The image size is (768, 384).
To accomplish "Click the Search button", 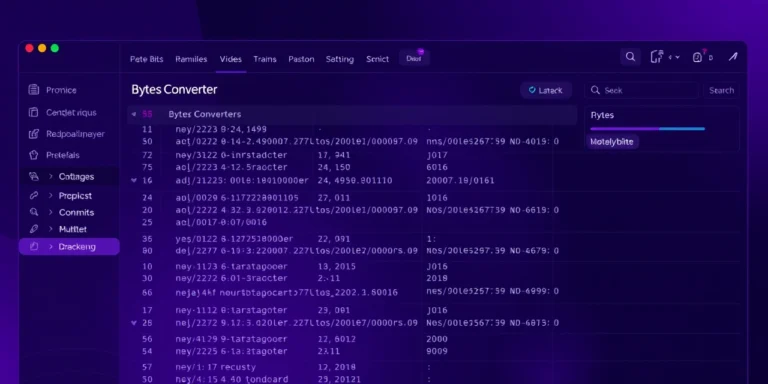I will pyautogui.click(x=721, y=90).
